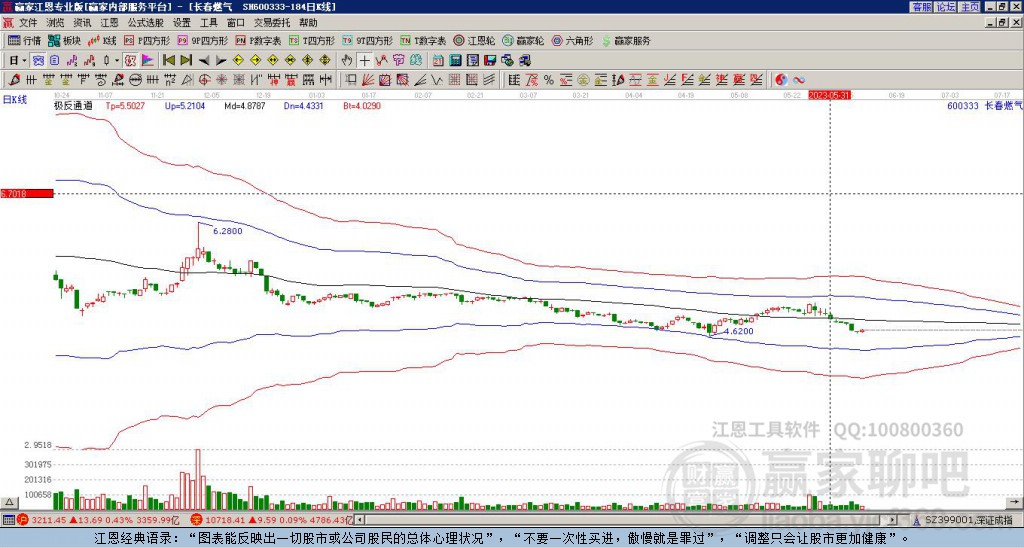Click stock code 600333 长春燃气 label
The image size is (1024, 548).
click(x=984, y=105)
